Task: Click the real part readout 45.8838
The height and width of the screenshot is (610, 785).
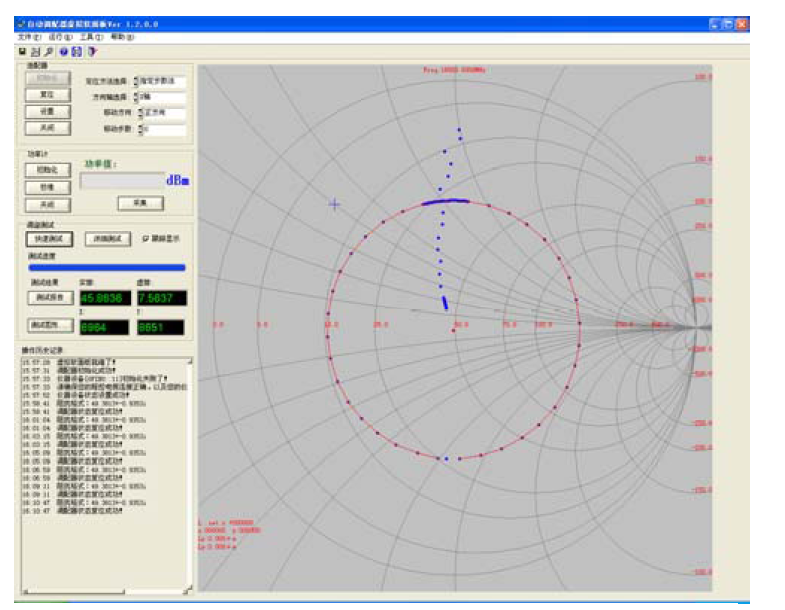Action: coord(105,298)
